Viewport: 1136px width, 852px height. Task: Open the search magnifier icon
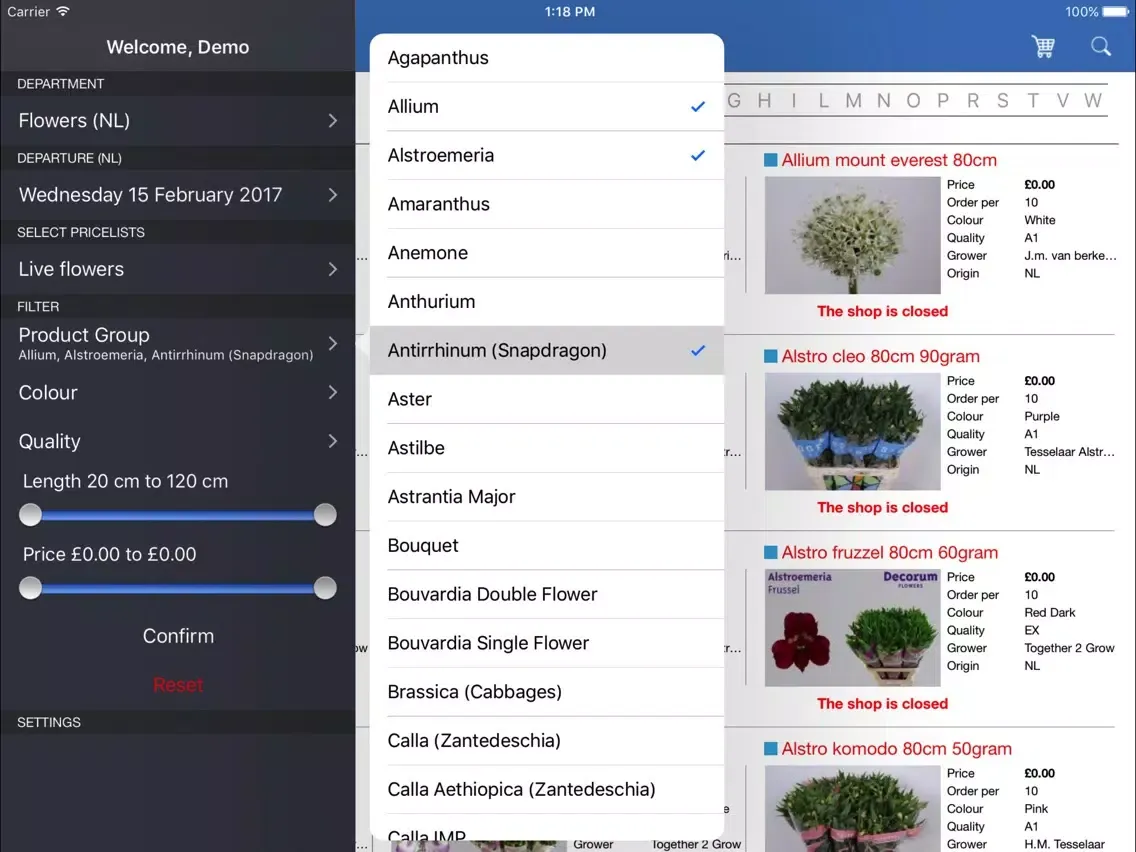click(1100, 47)
